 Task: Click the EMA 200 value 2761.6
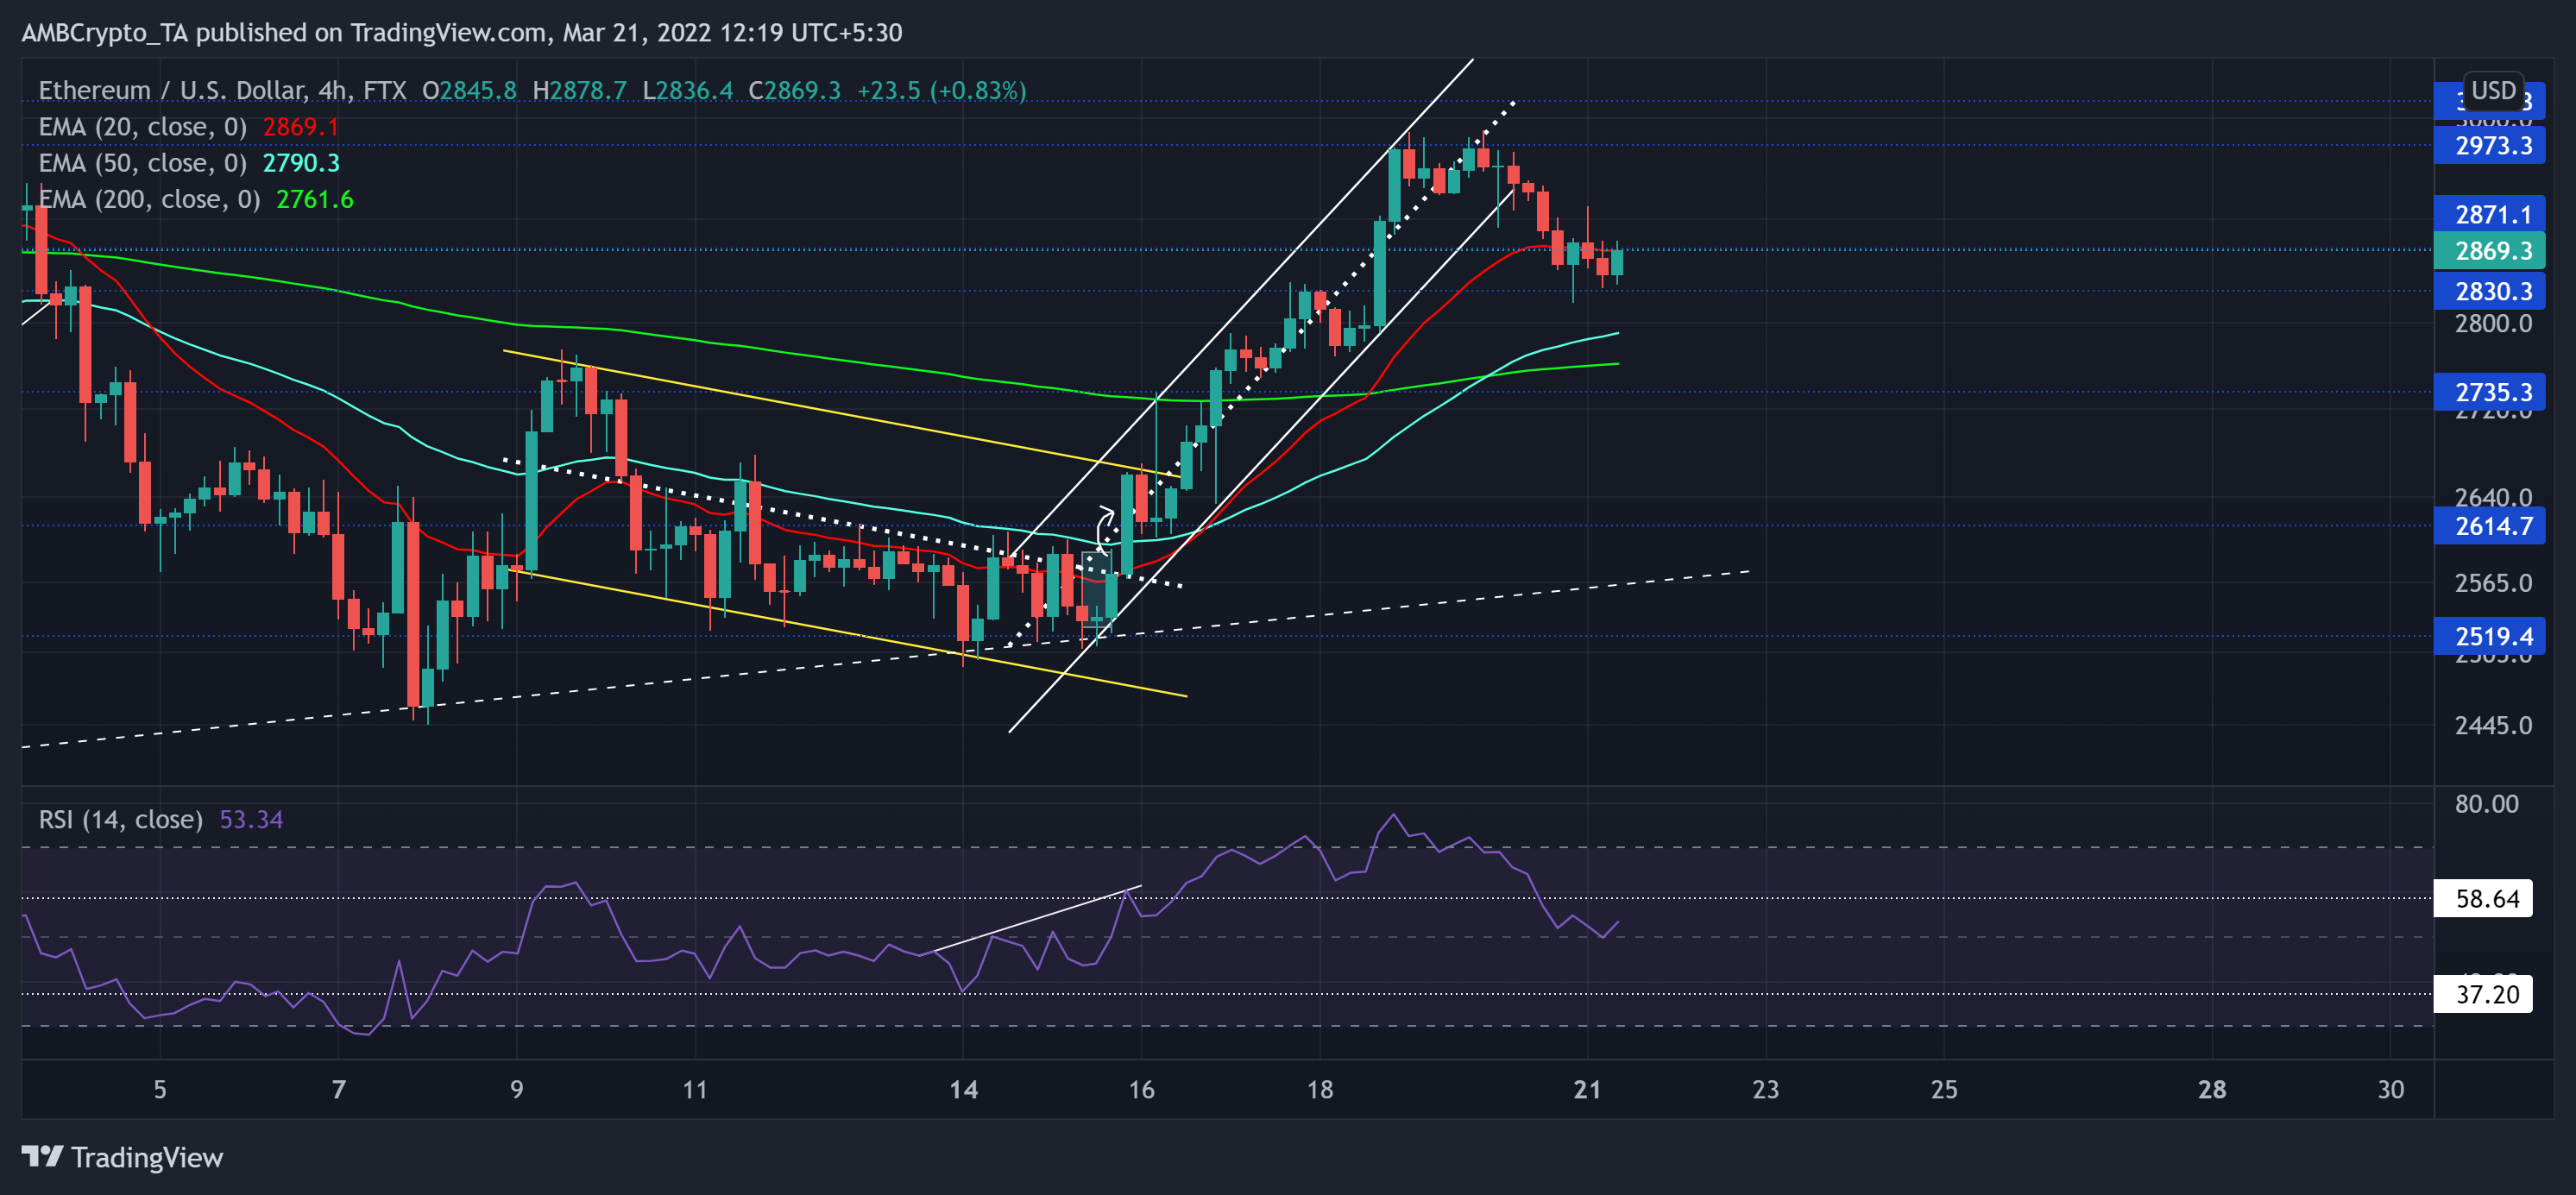point(315,199)
